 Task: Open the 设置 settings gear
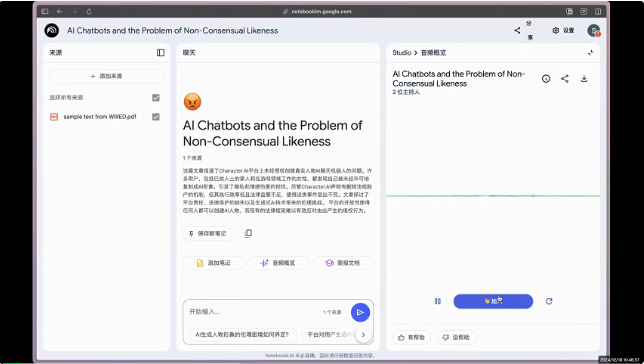563,30
